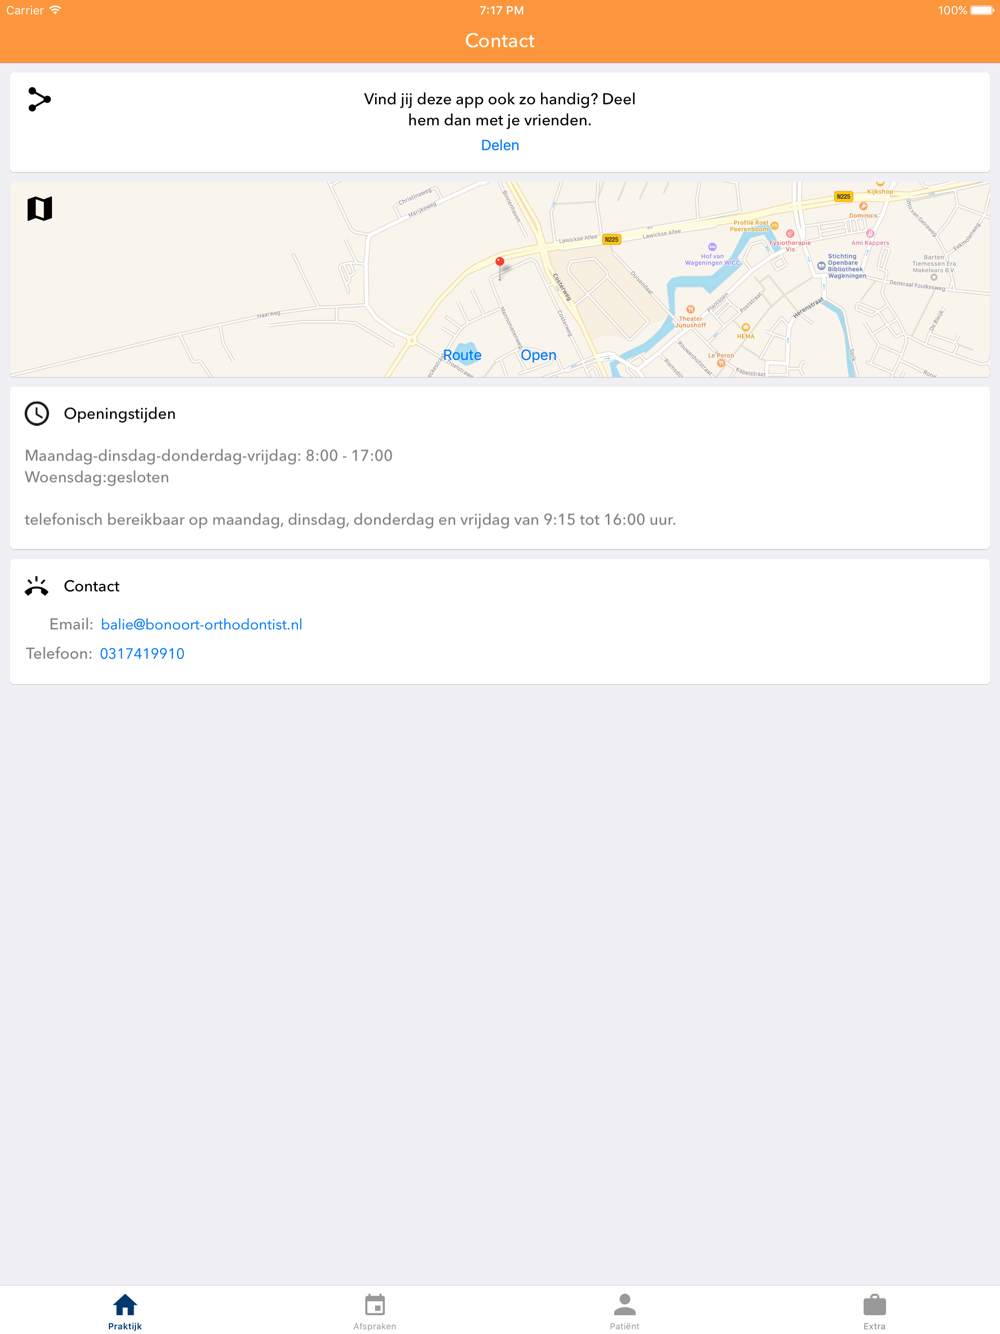Image resolution: width=1000 pixels, height=1334 pixels.
Task: Tap Hof van Wageningen marker on map
Action: 712,247
